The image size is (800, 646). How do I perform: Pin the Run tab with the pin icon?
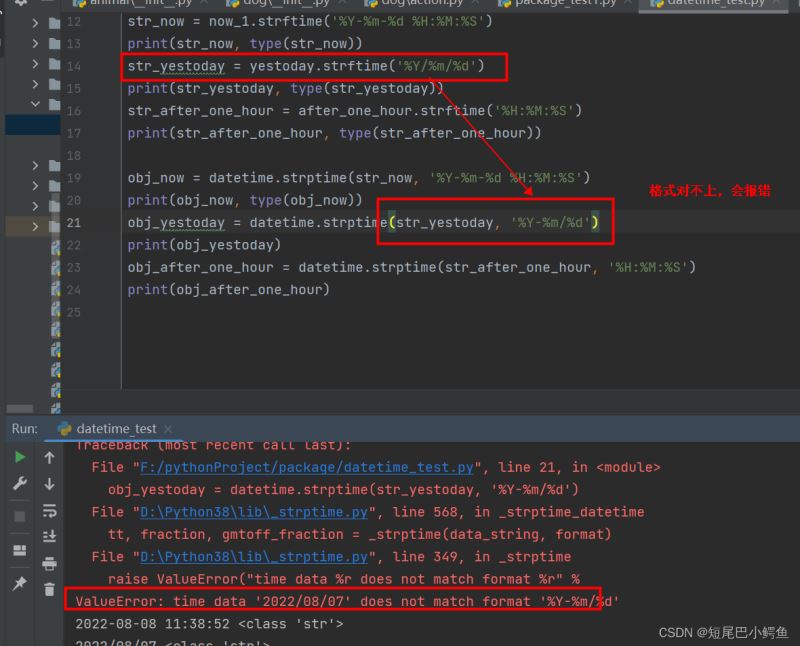point(20,583)
